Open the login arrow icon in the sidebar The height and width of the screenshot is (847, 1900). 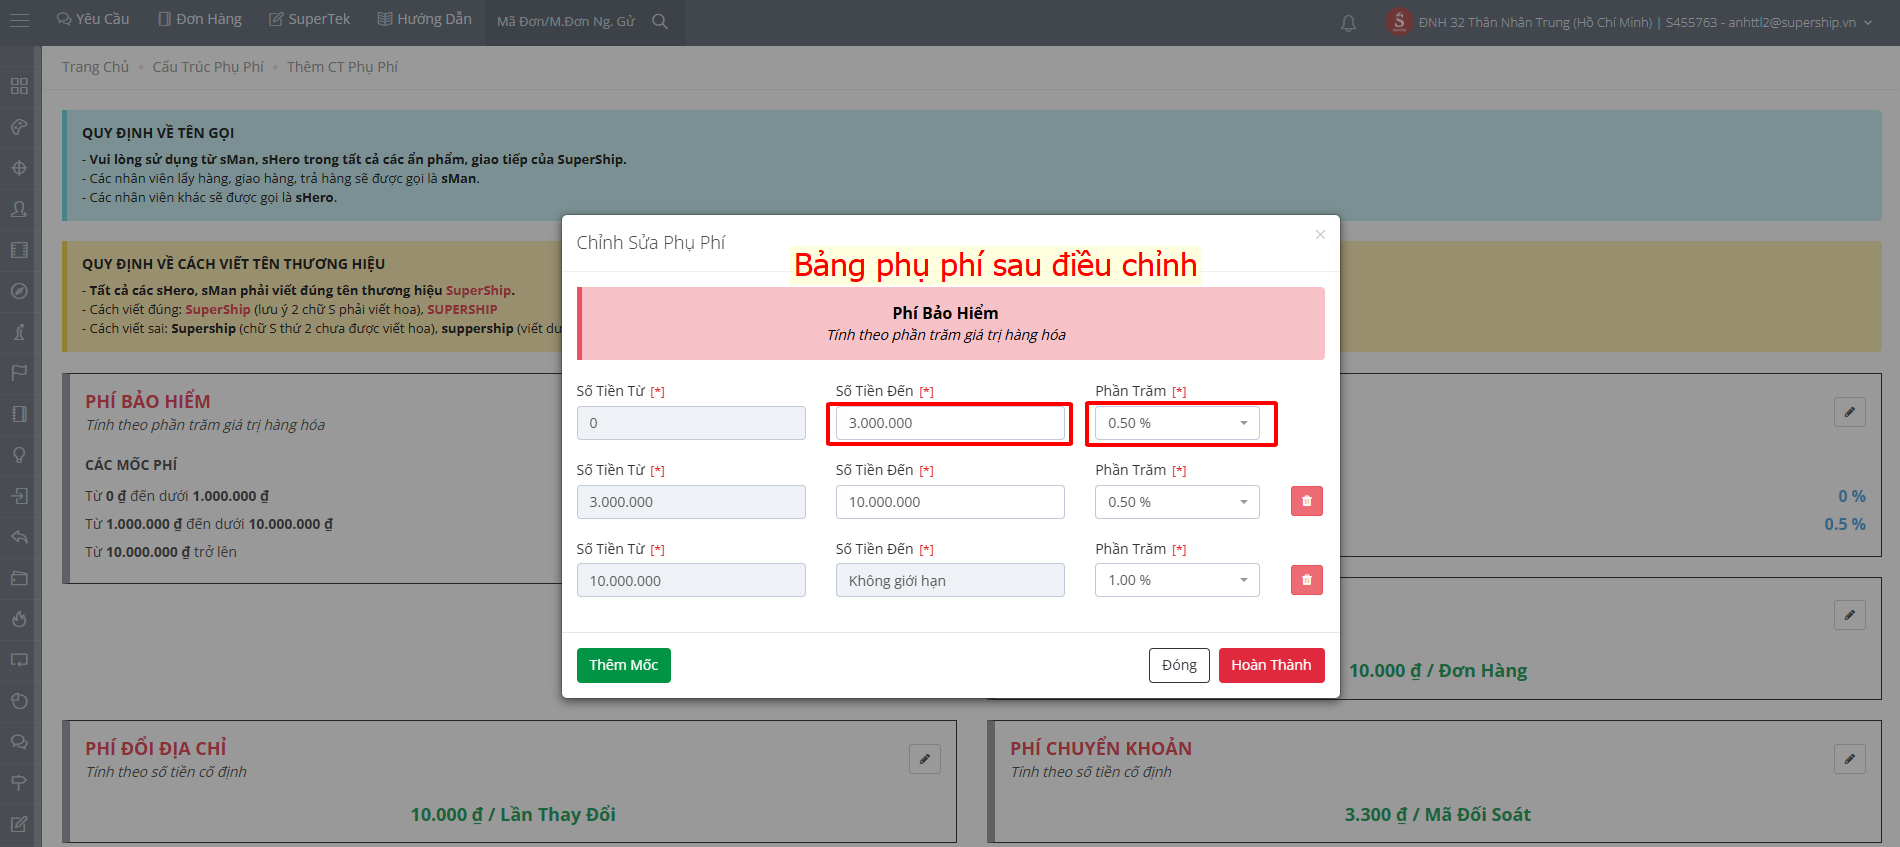coord(19,496)
